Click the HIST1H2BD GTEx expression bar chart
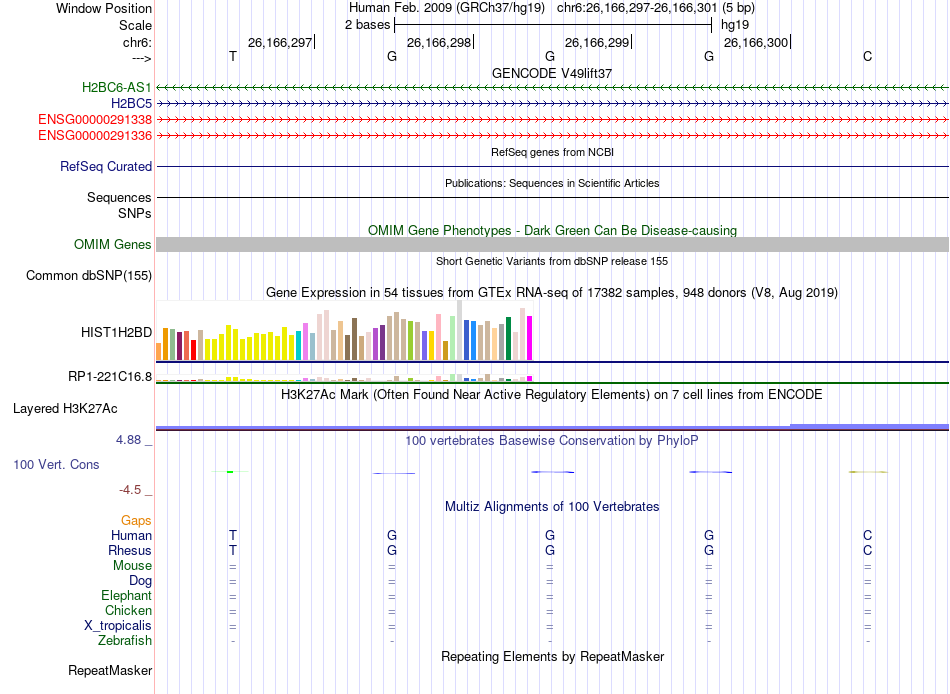Screen dimensions: 950x694 [344, 331]
